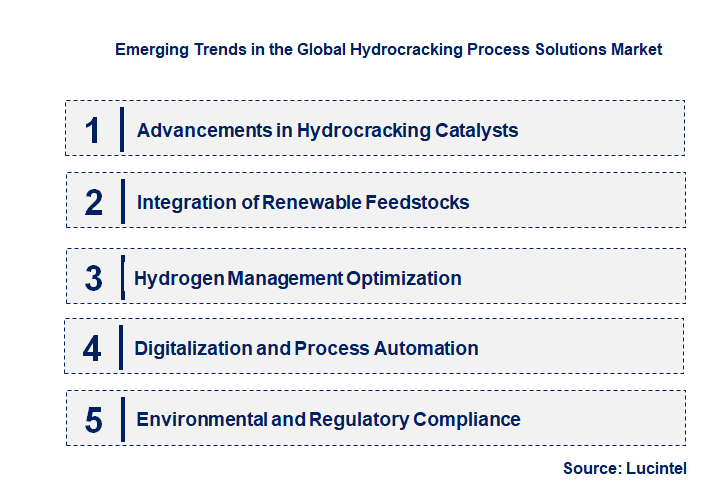Select 'Digitalization and Process Automation' text

point(306,348)
